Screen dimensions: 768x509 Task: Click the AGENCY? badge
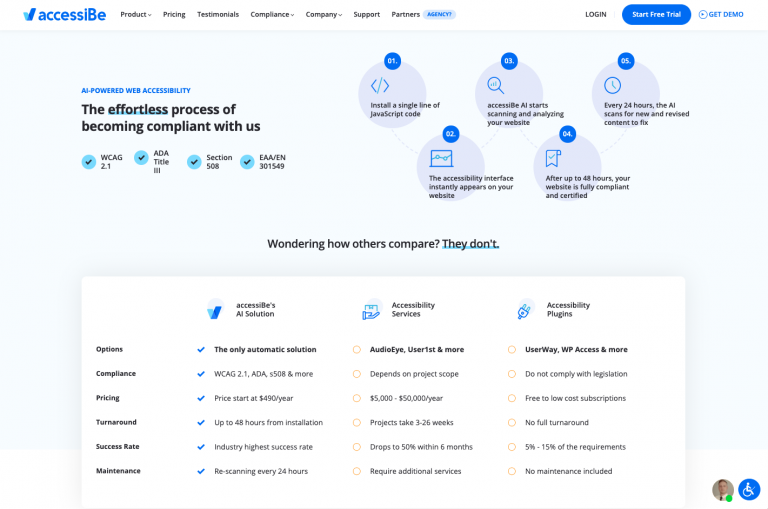pyautogui.click(x=439, y=15)
